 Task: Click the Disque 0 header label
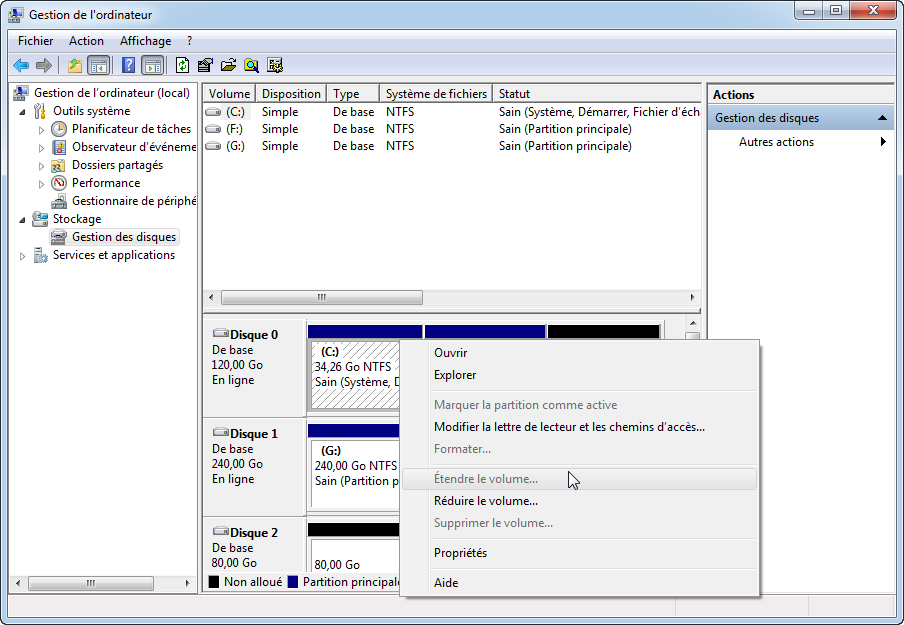coord(254,335)
